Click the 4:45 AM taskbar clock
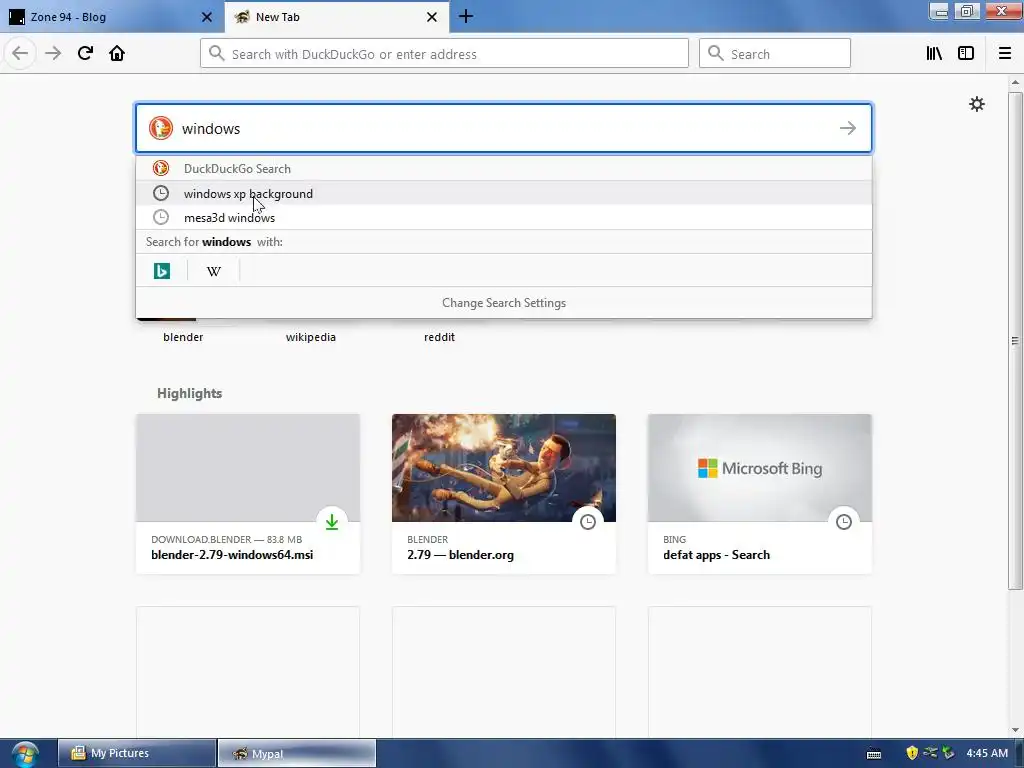1024x768 pixels. 987,753
